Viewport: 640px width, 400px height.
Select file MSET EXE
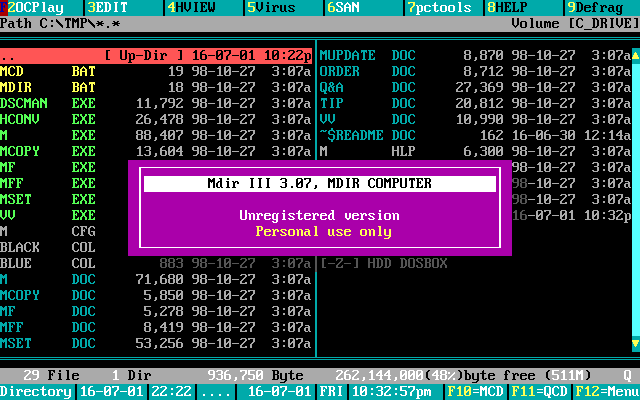point(64,199)
